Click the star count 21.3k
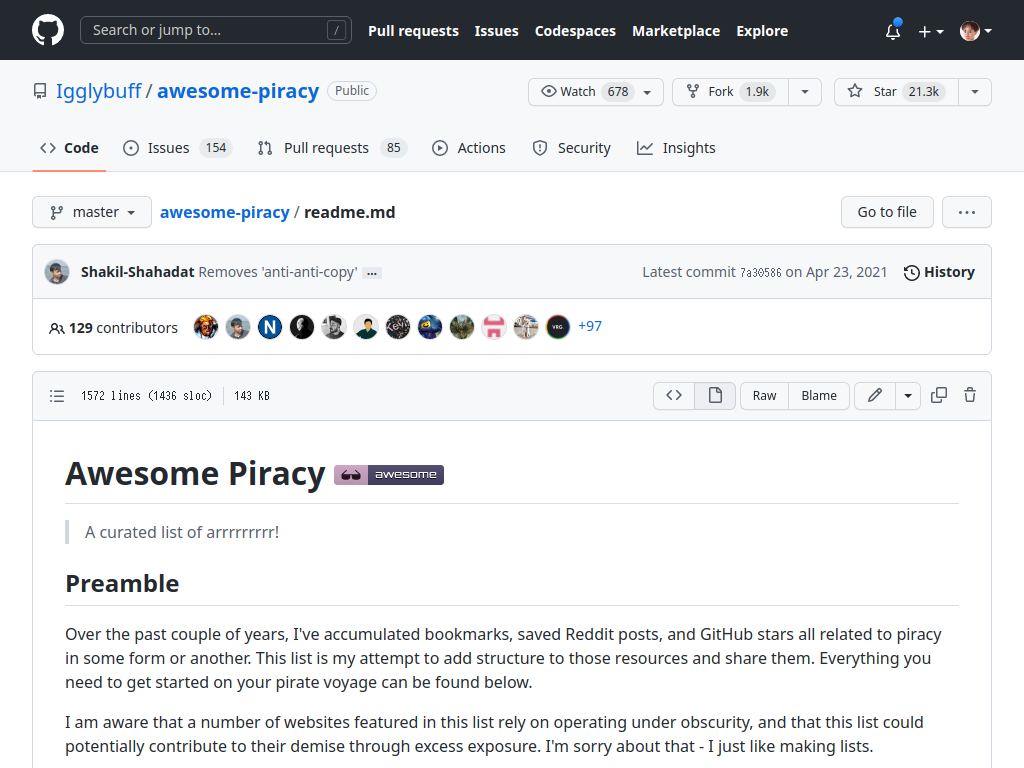The image size is (1024, 768). click(923, 91)
